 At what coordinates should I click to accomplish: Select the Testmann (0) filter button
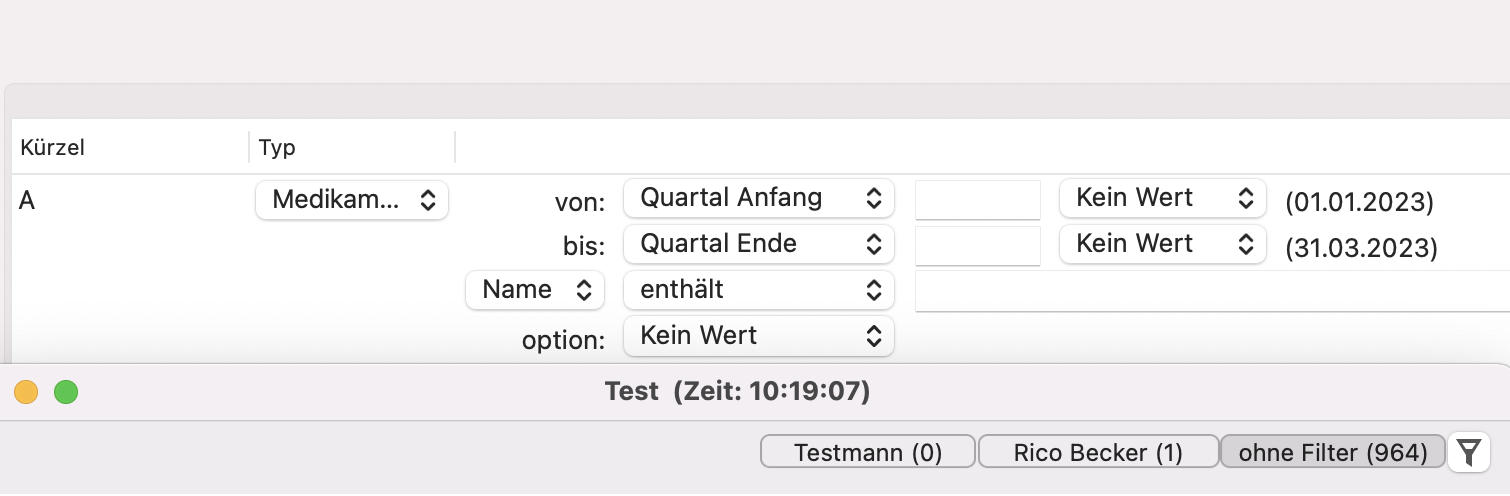pos(868,452)
